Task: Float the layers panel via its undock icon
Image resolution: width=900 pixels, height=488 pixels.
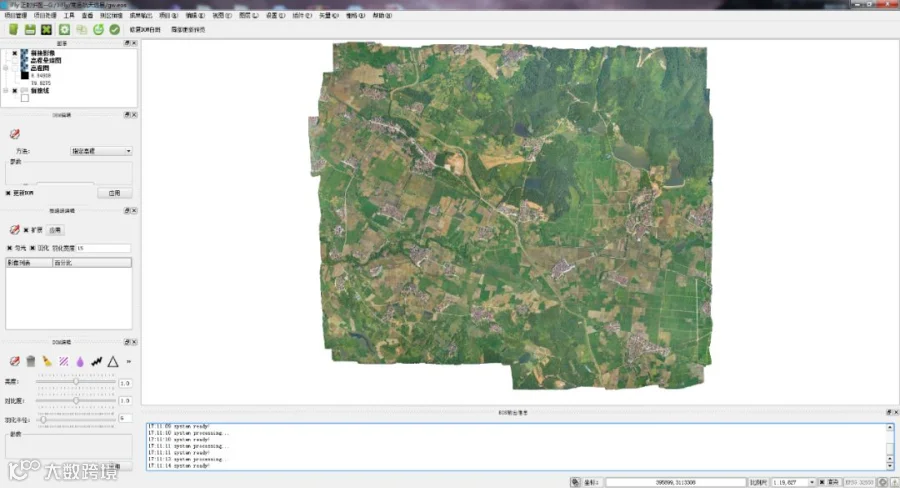Action: 127,43
